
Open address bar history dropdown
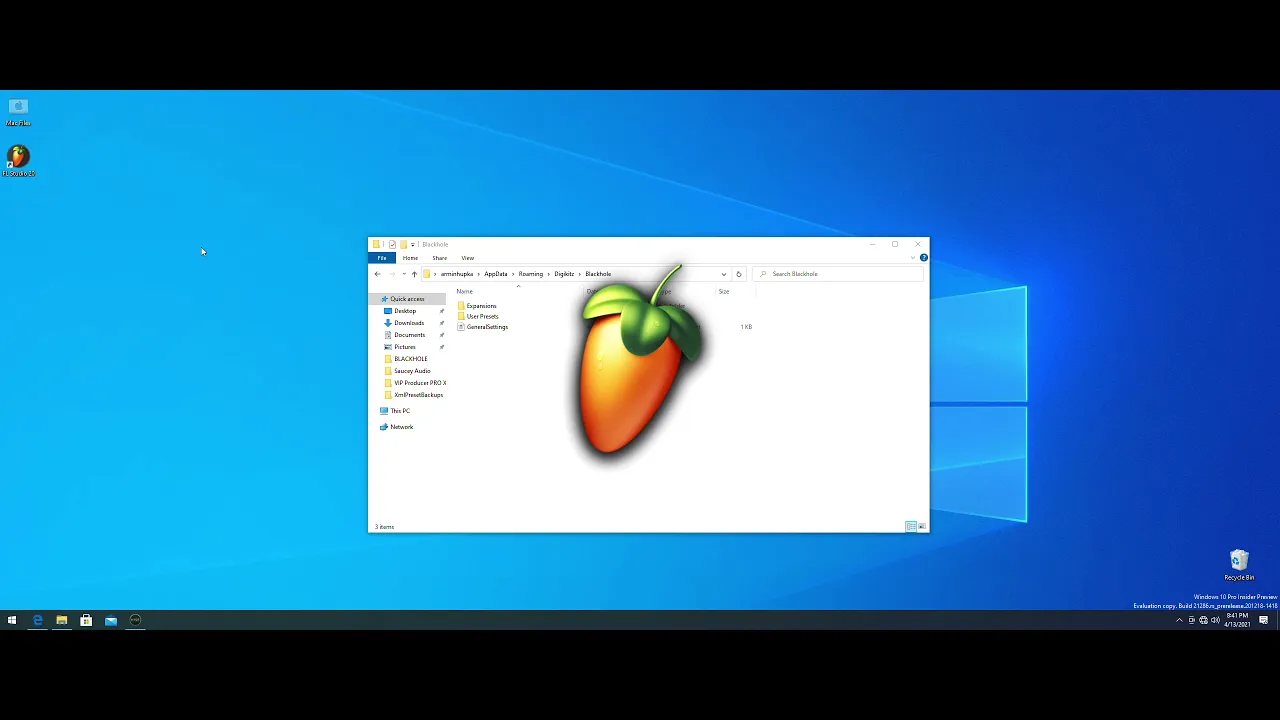724,274
